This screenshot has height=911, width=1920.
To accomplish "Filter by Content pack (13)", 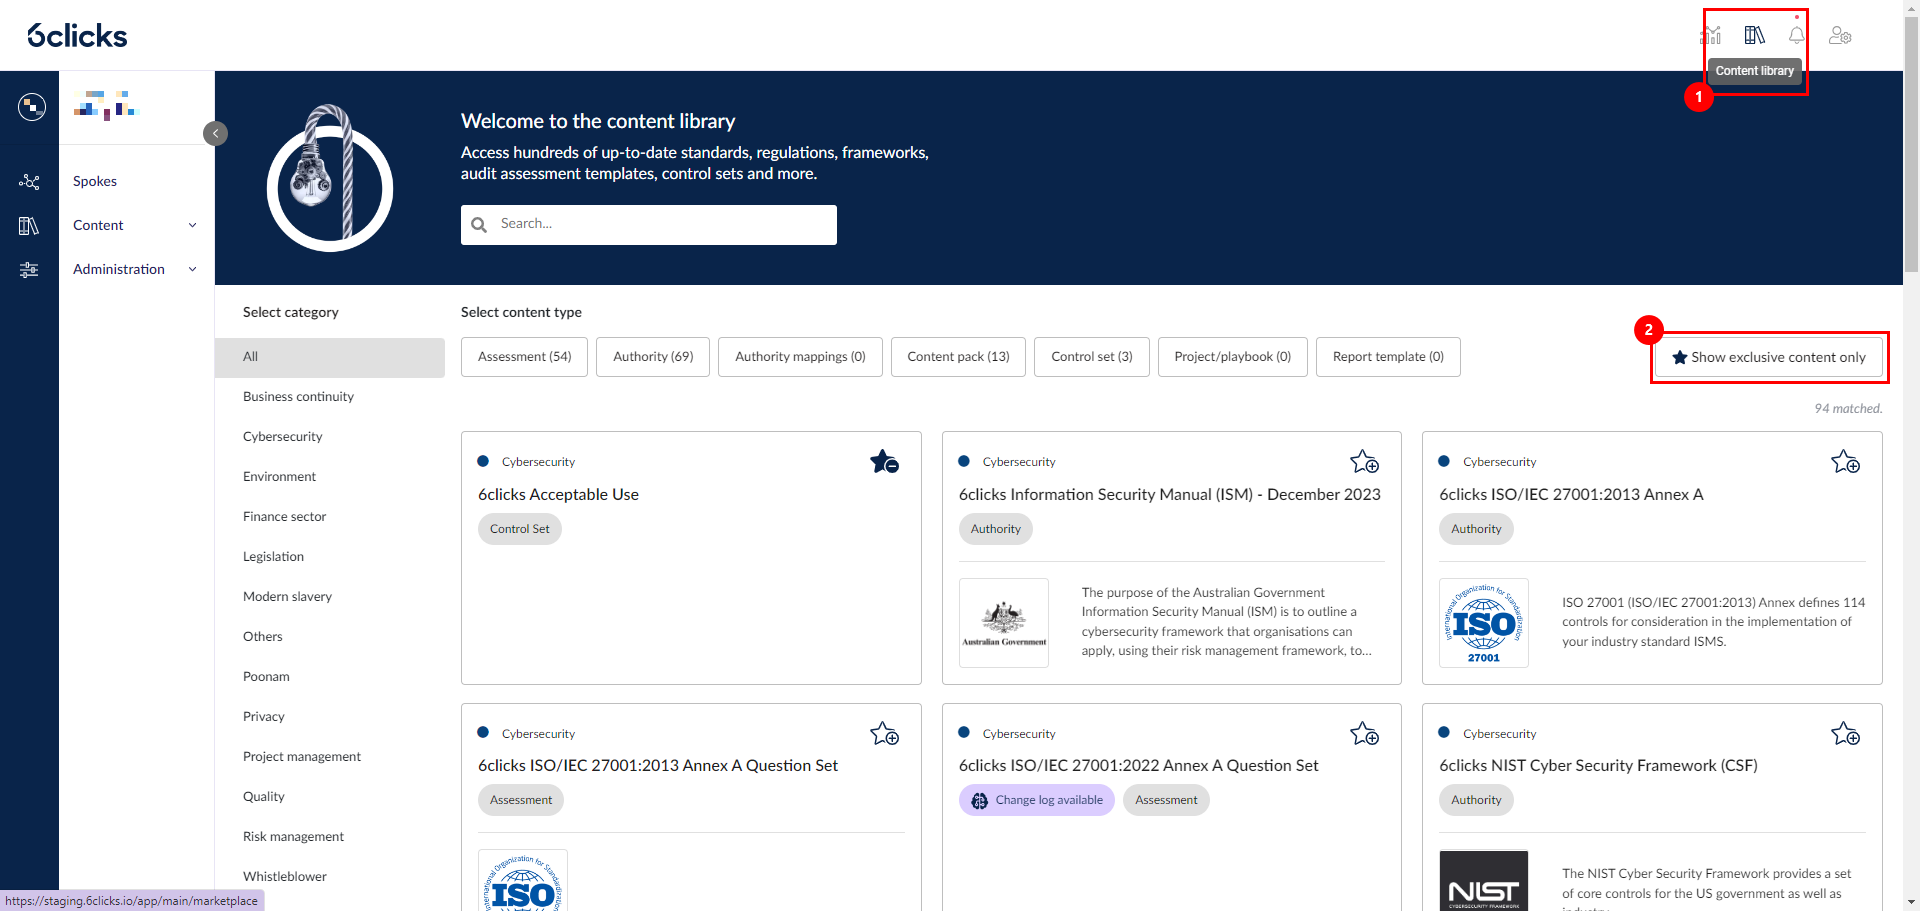I will pos(958,357).
